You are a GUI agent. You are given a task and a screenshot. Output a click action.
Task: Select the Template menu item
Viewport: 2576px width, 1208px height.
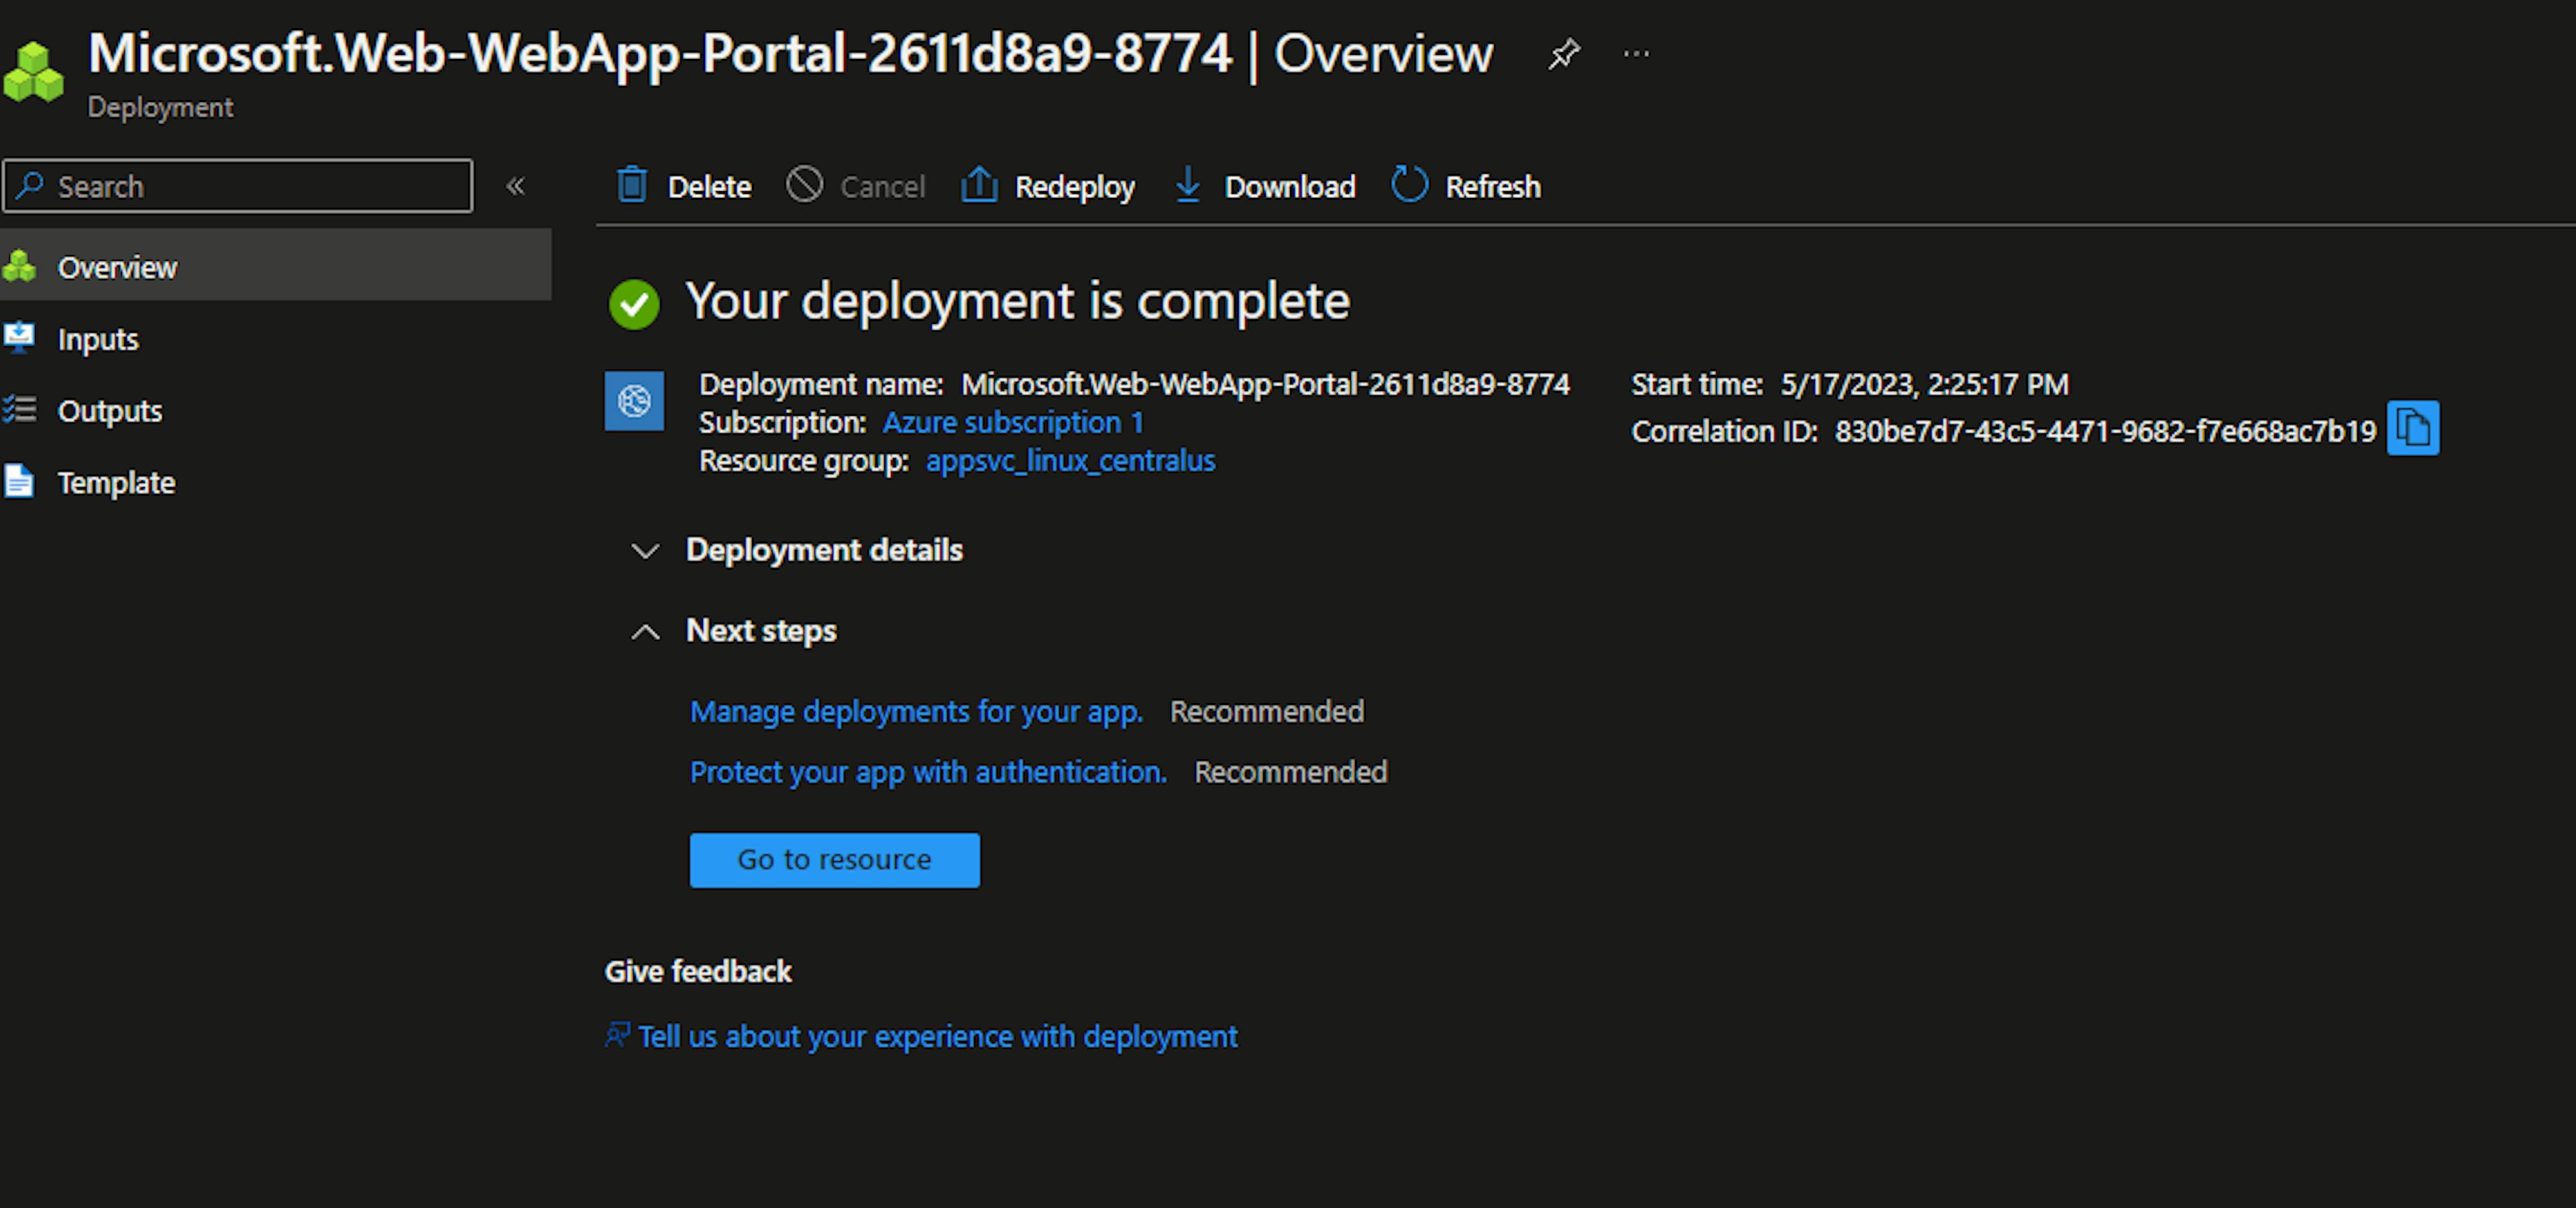tap(115, 482)
